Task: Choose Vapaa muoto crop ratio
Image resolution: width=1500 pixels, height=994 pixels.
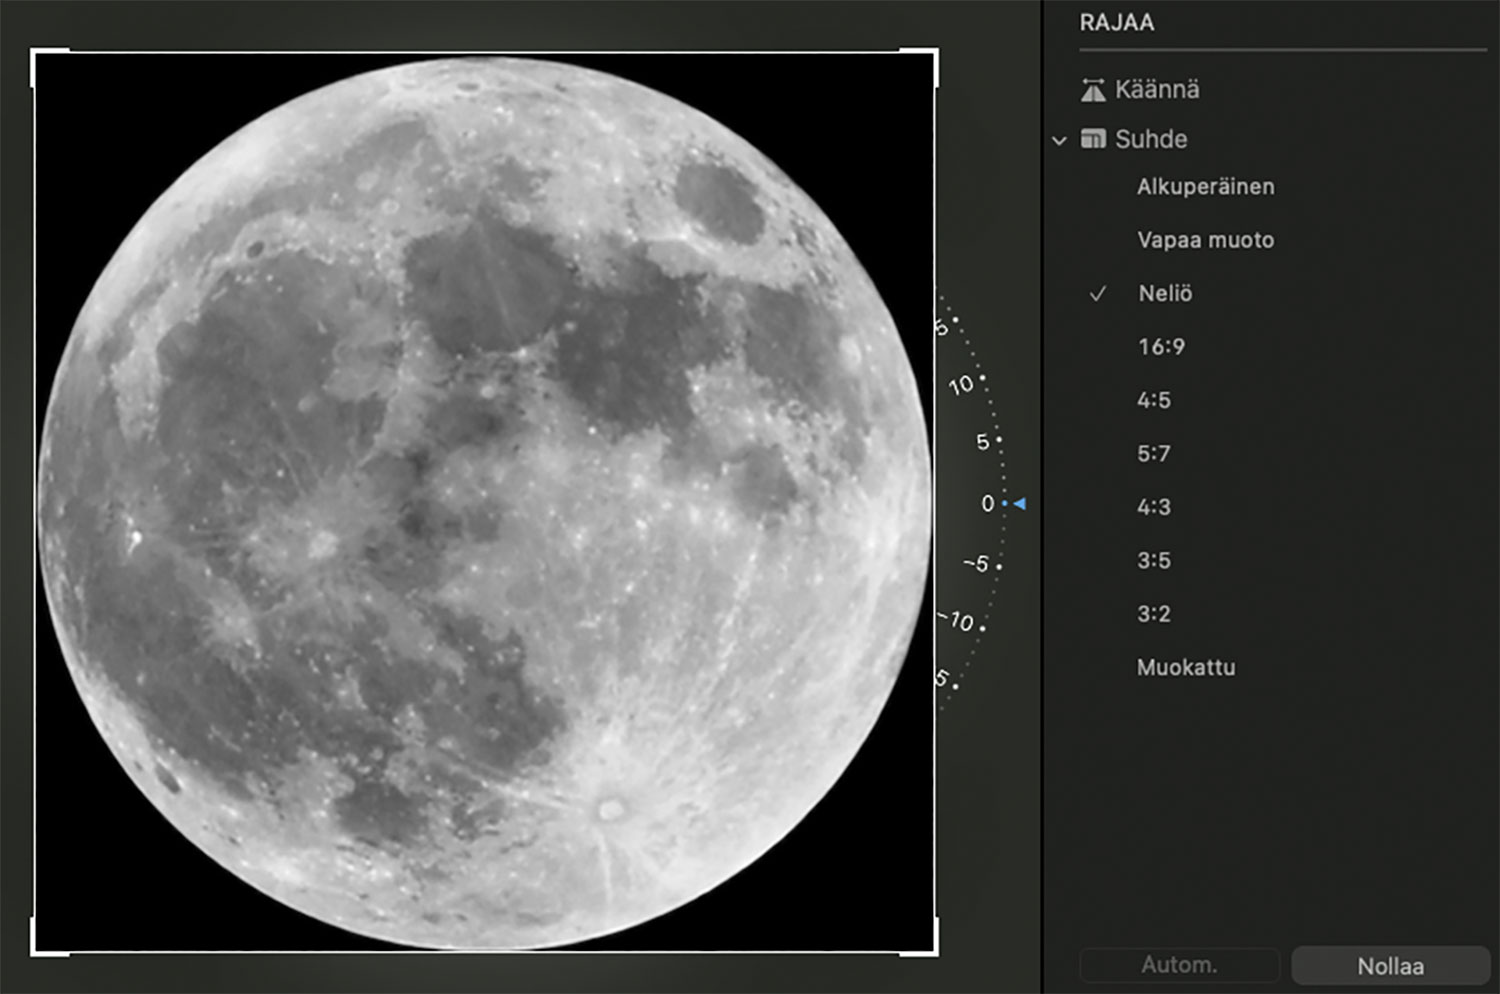Action: click(x=1205, y=240)
